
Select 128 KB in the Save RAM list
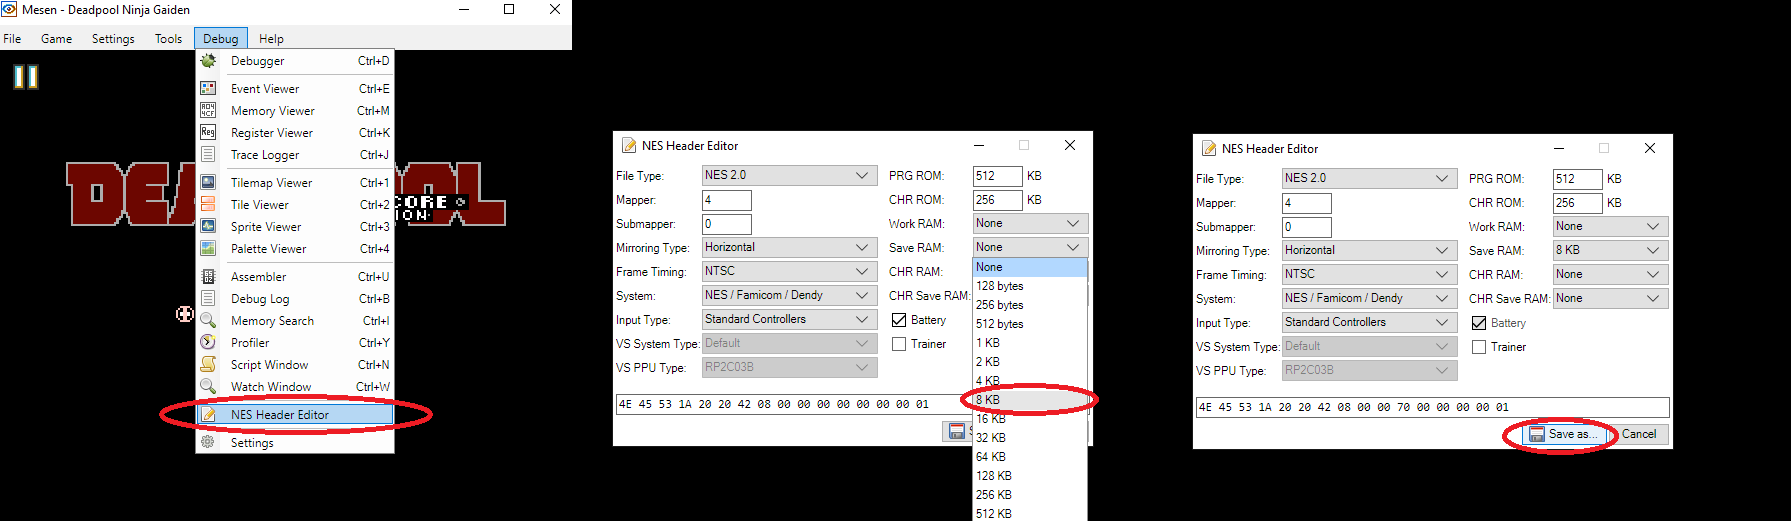(x=1030, y=476)
